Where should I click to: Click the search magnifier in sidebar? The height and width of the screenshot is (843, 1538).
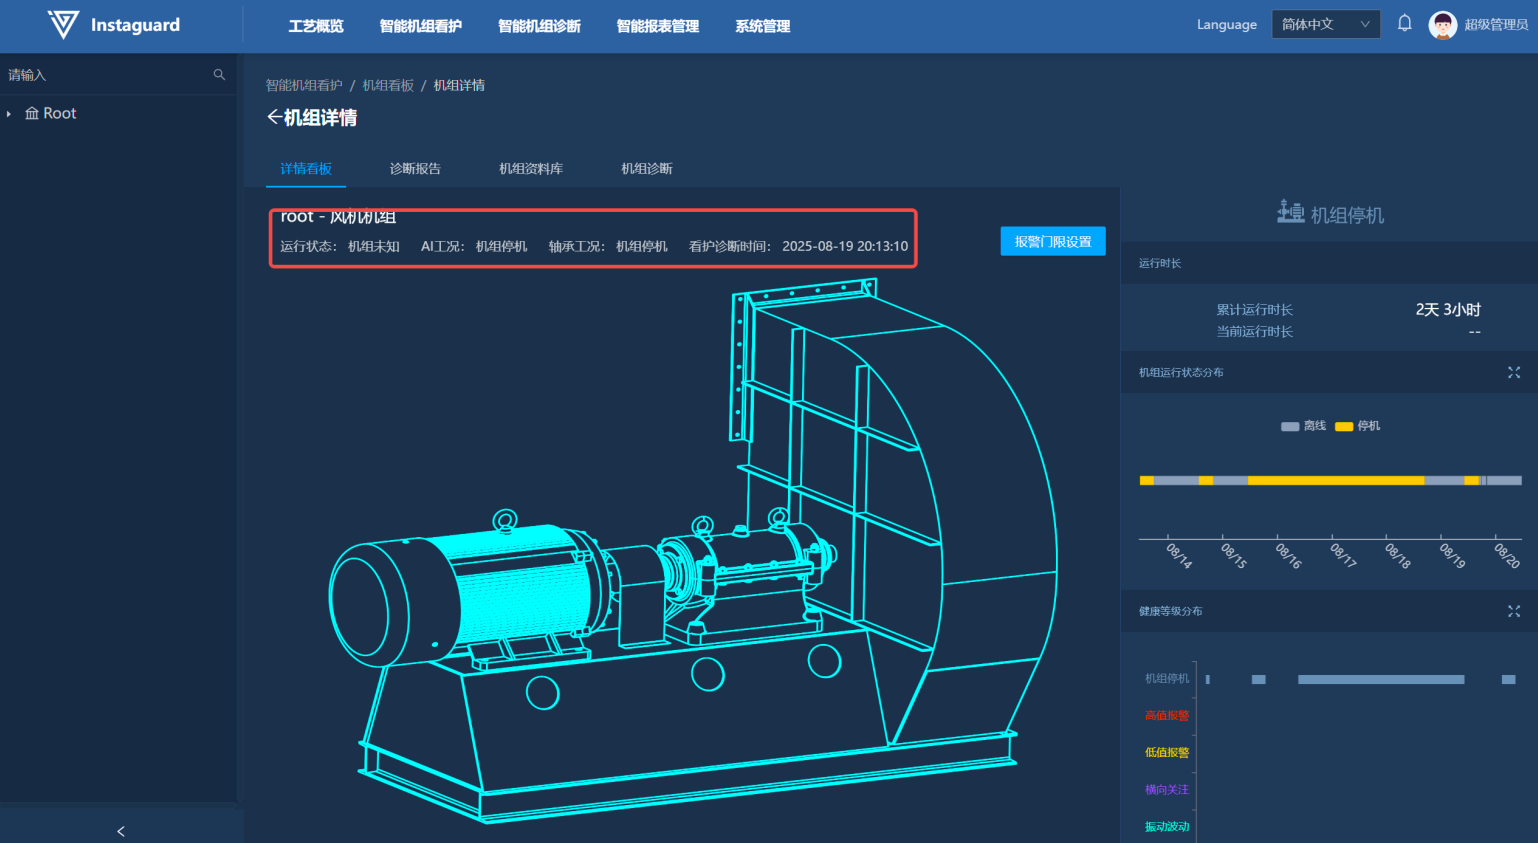[219, 75]
